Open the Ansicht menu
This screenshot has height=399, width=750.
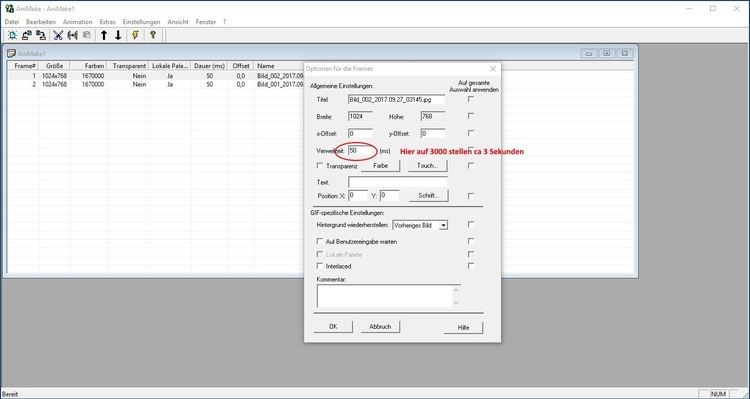[178, 22]
